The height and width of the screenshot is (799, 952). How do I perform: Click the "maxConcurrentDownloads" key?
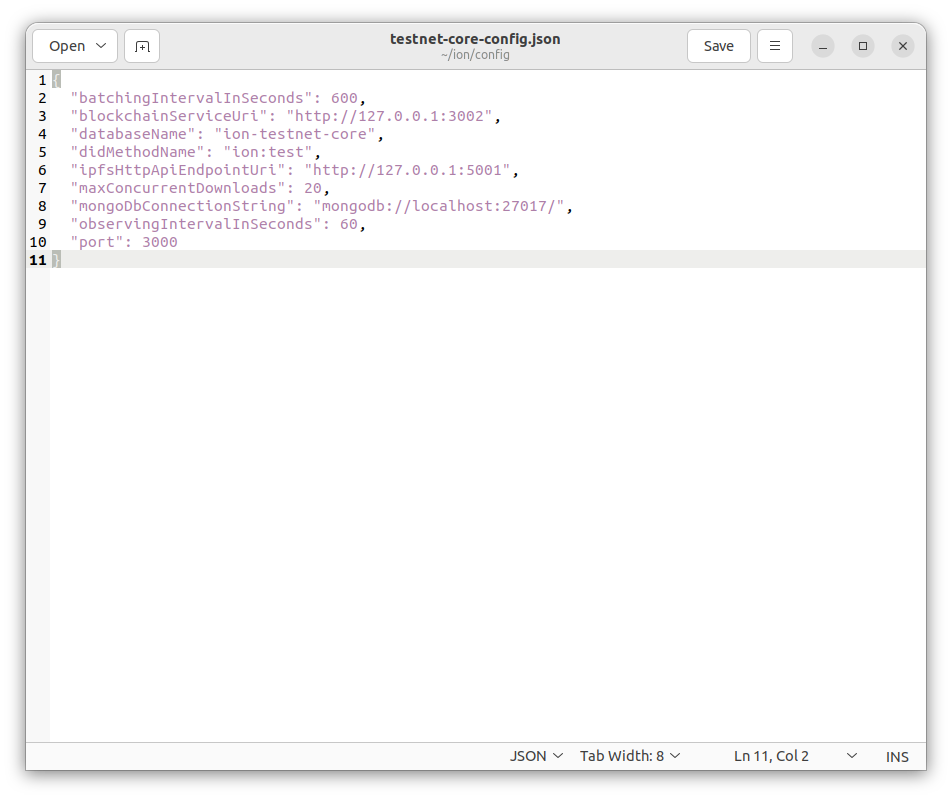[x=178, y=188]
